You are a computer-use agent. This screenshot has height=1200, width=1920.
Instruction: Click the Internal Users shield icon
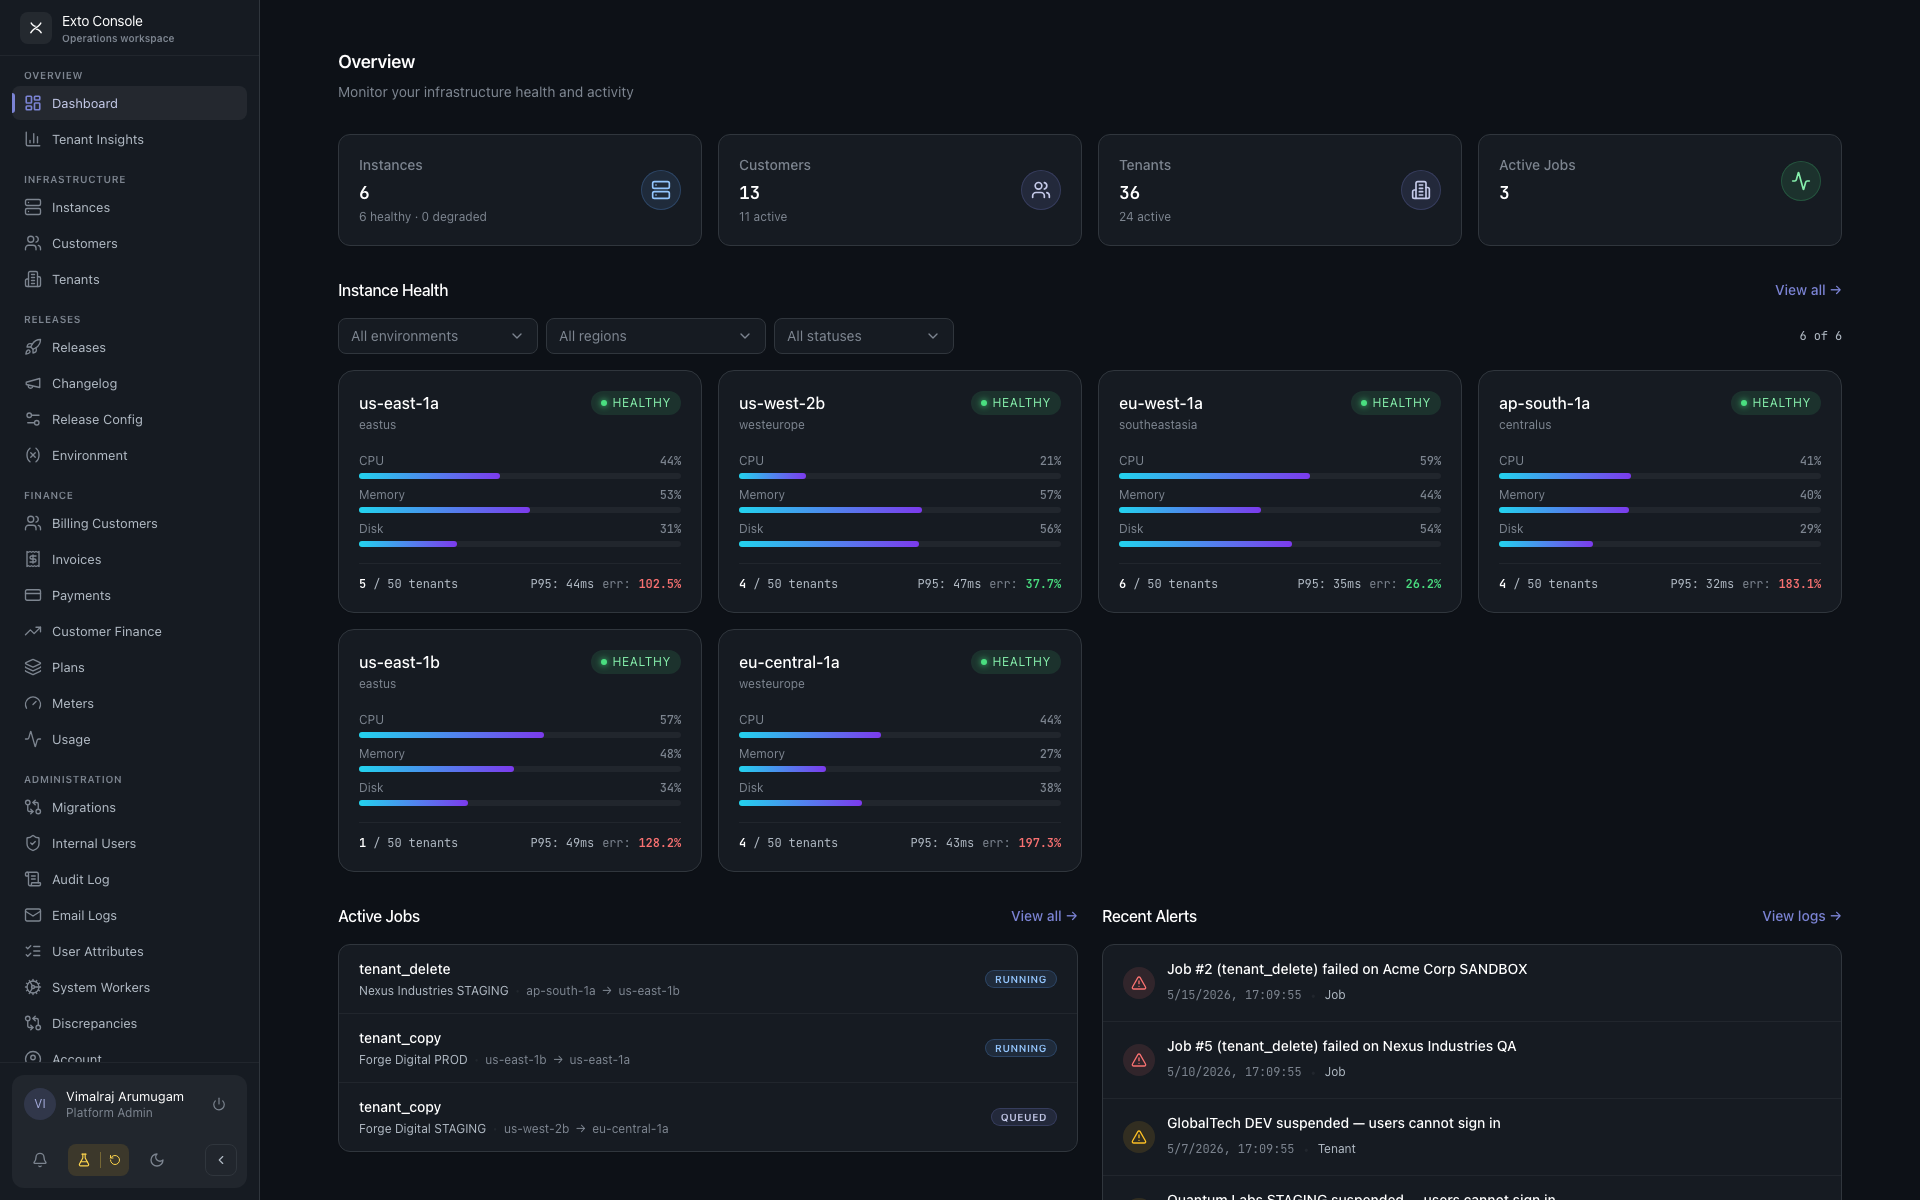coord(33,843)
